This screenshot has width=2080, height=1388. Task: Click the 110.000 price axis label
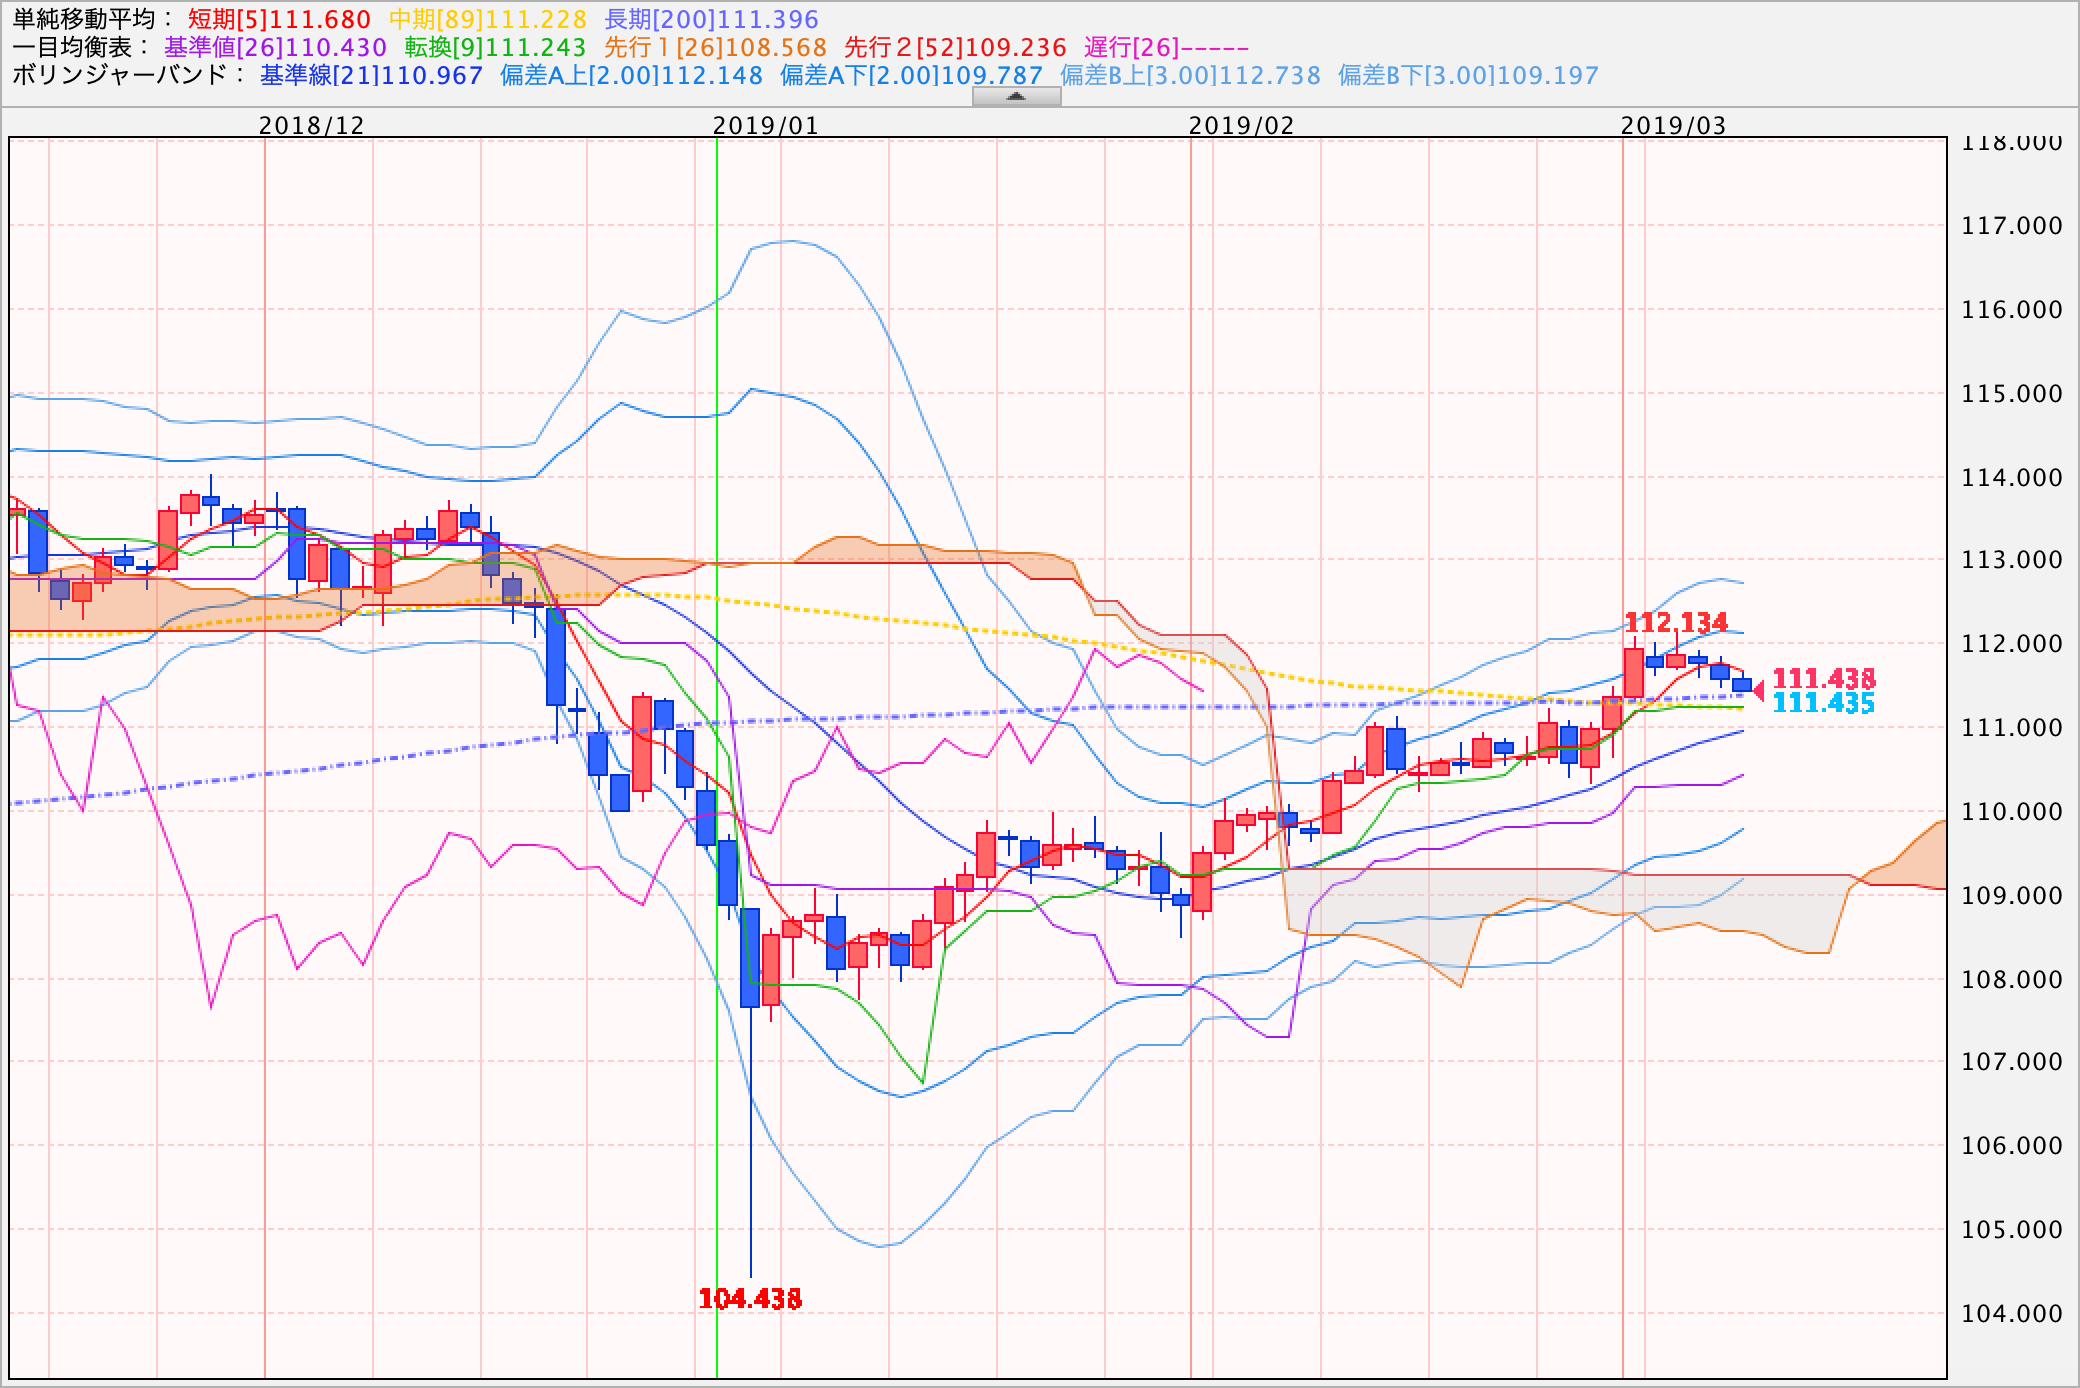(2011, 811)
